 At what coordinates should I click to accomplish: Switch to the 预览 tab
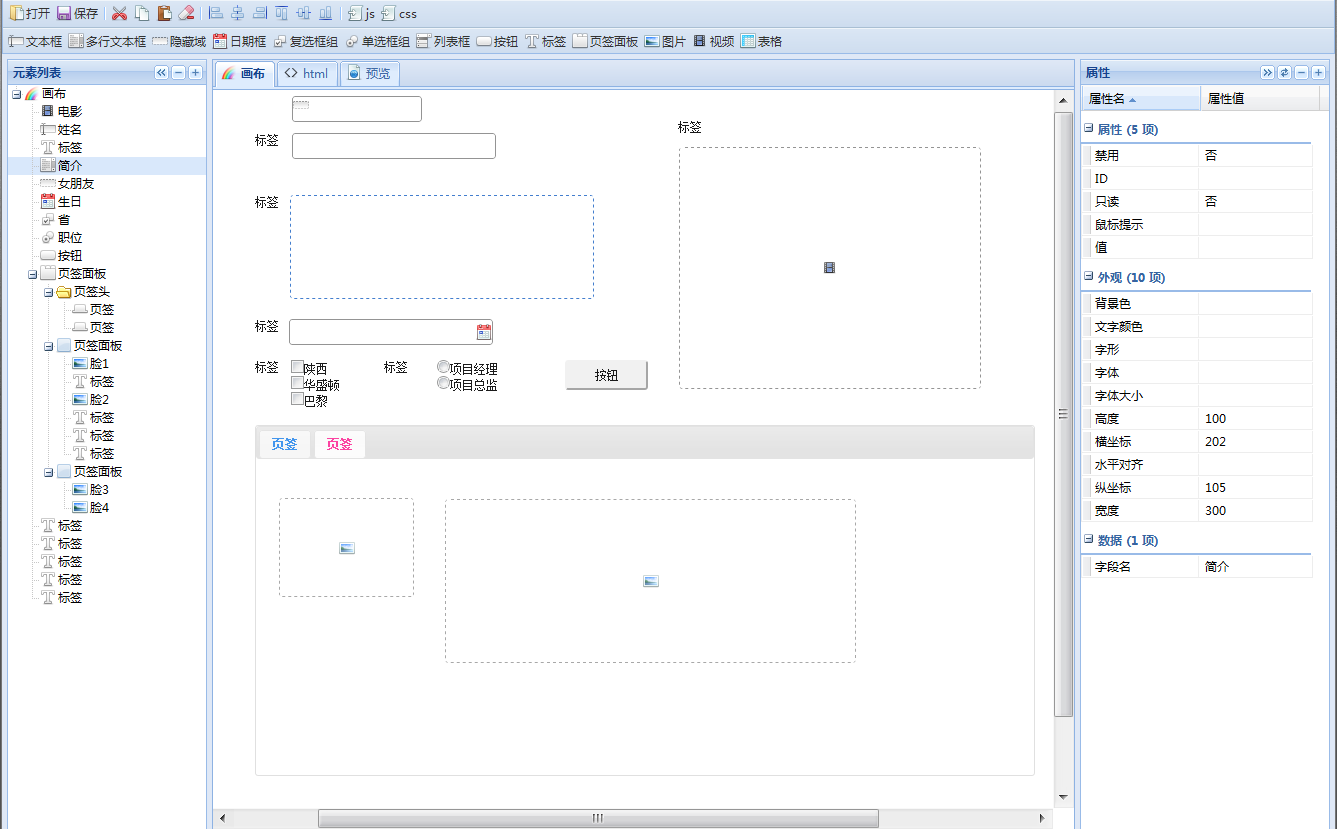point(370,72)
